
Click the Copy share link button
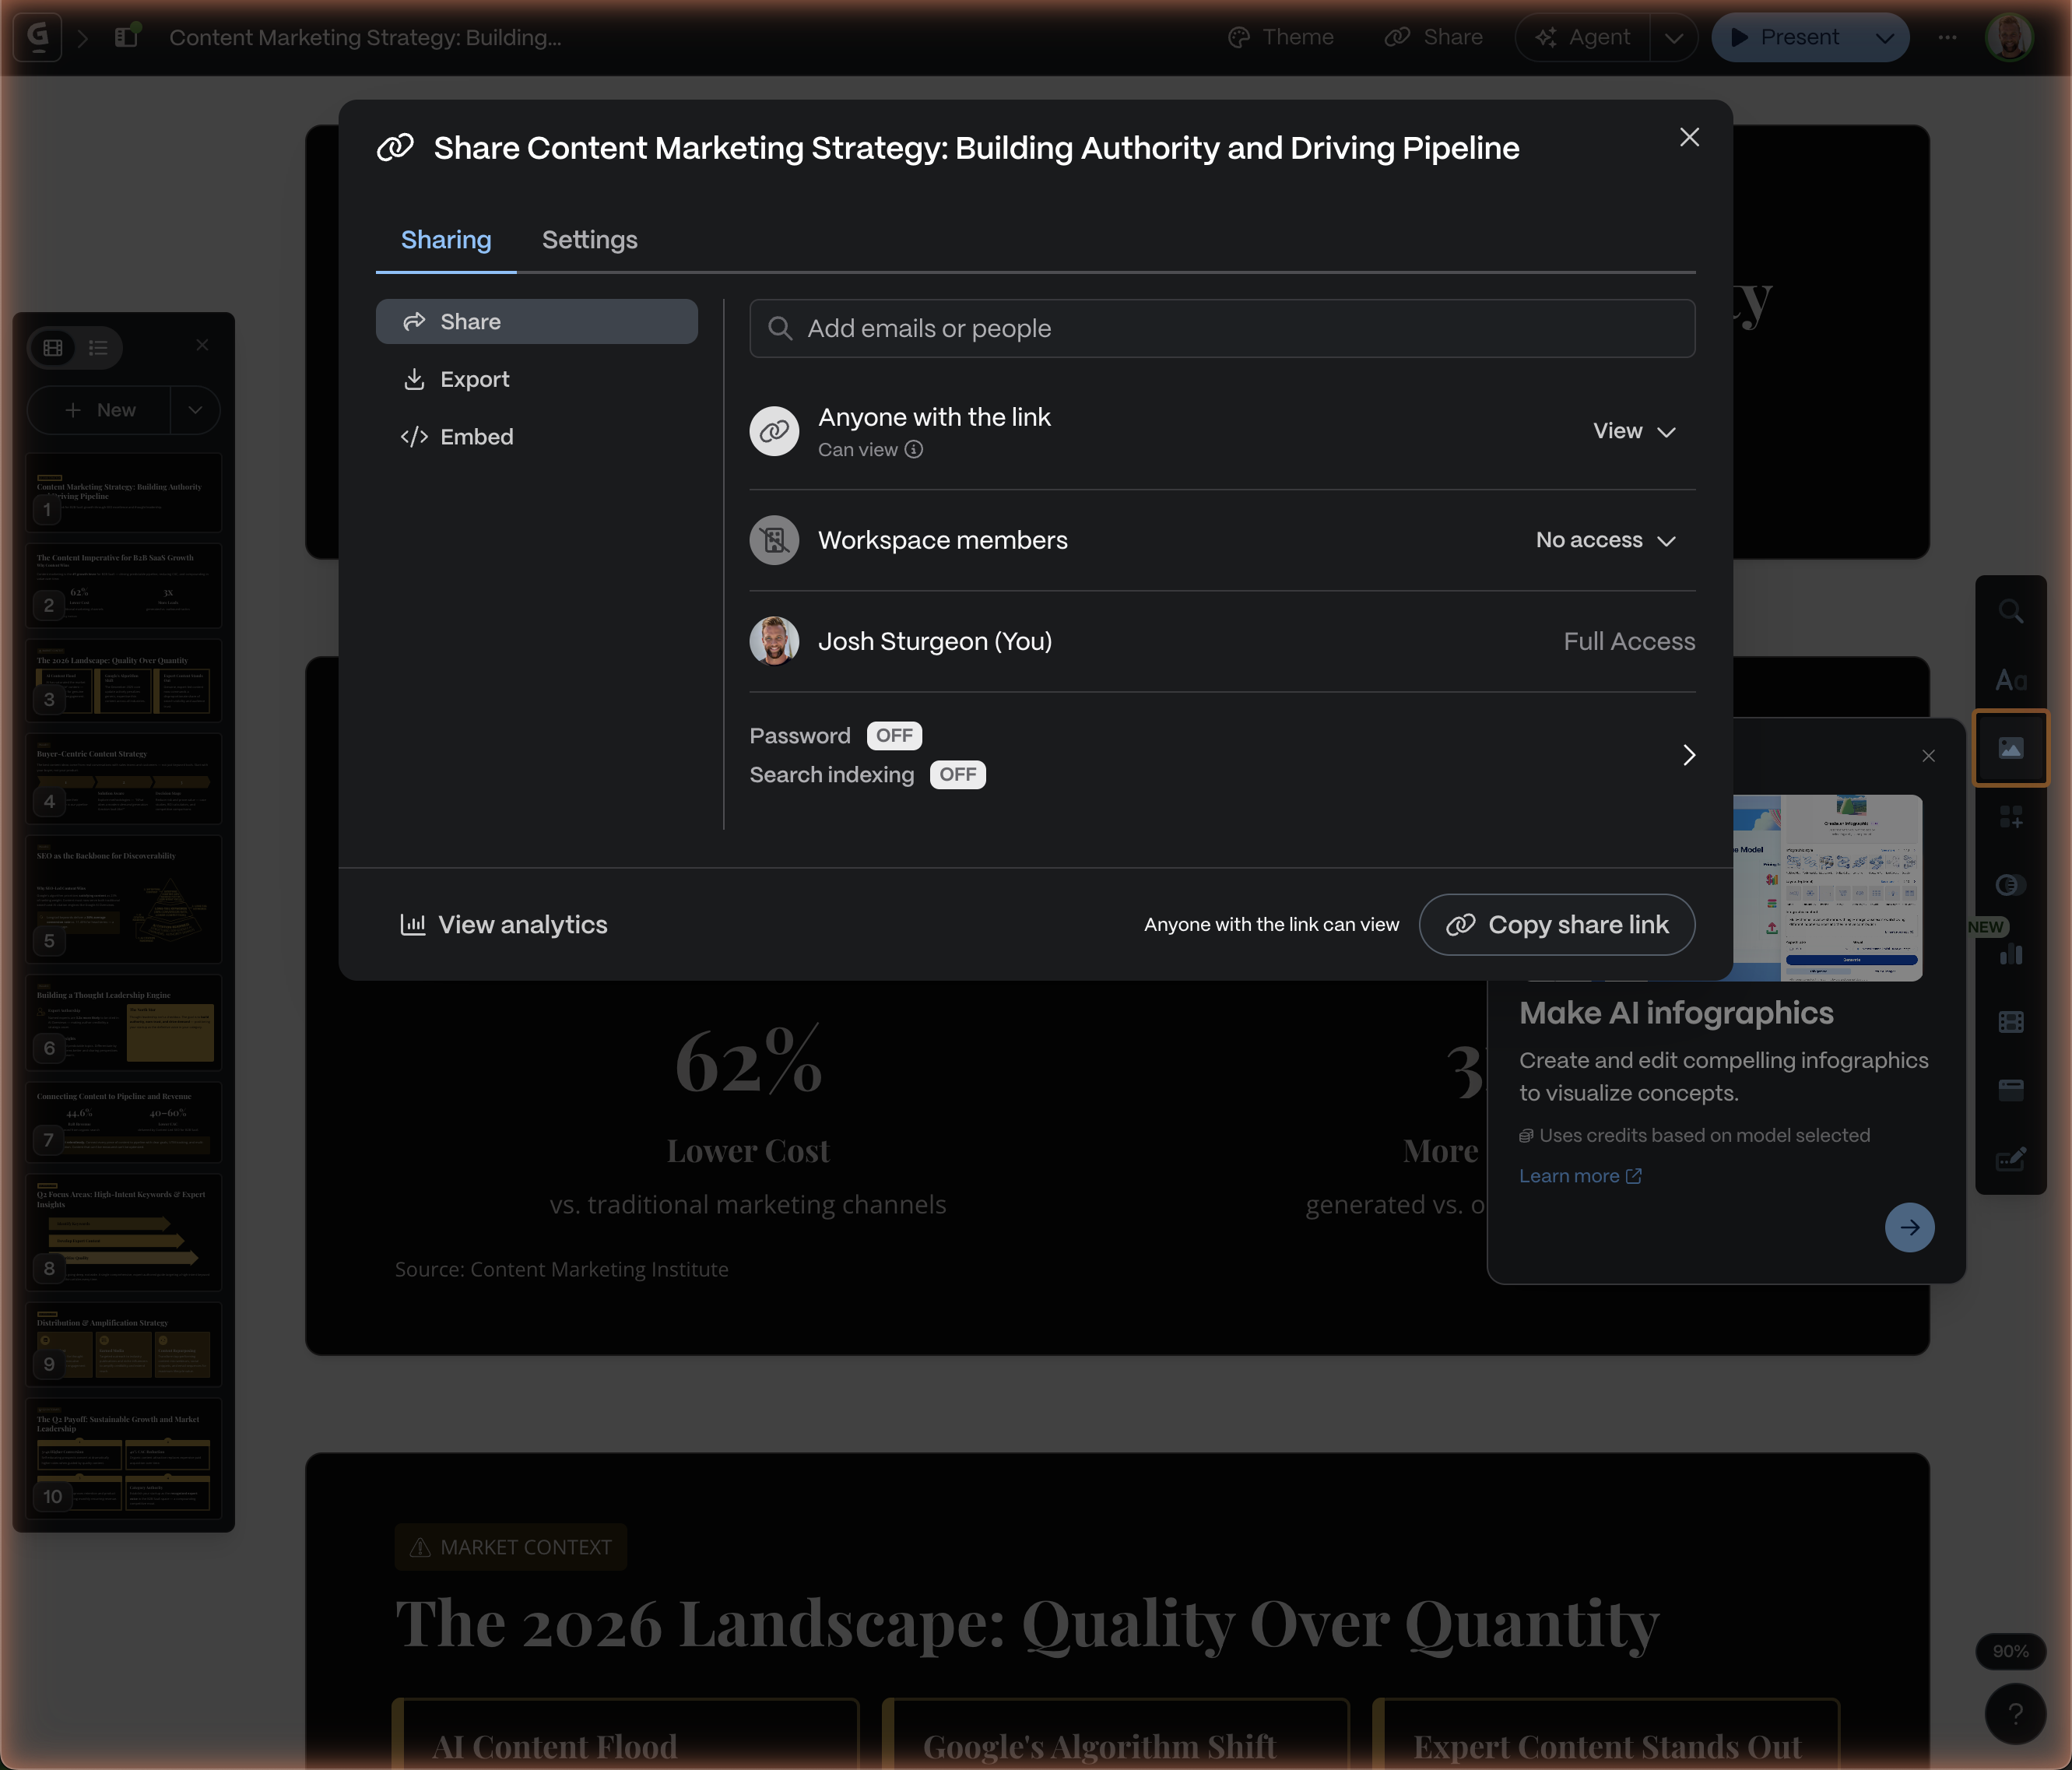(1556, 924)
